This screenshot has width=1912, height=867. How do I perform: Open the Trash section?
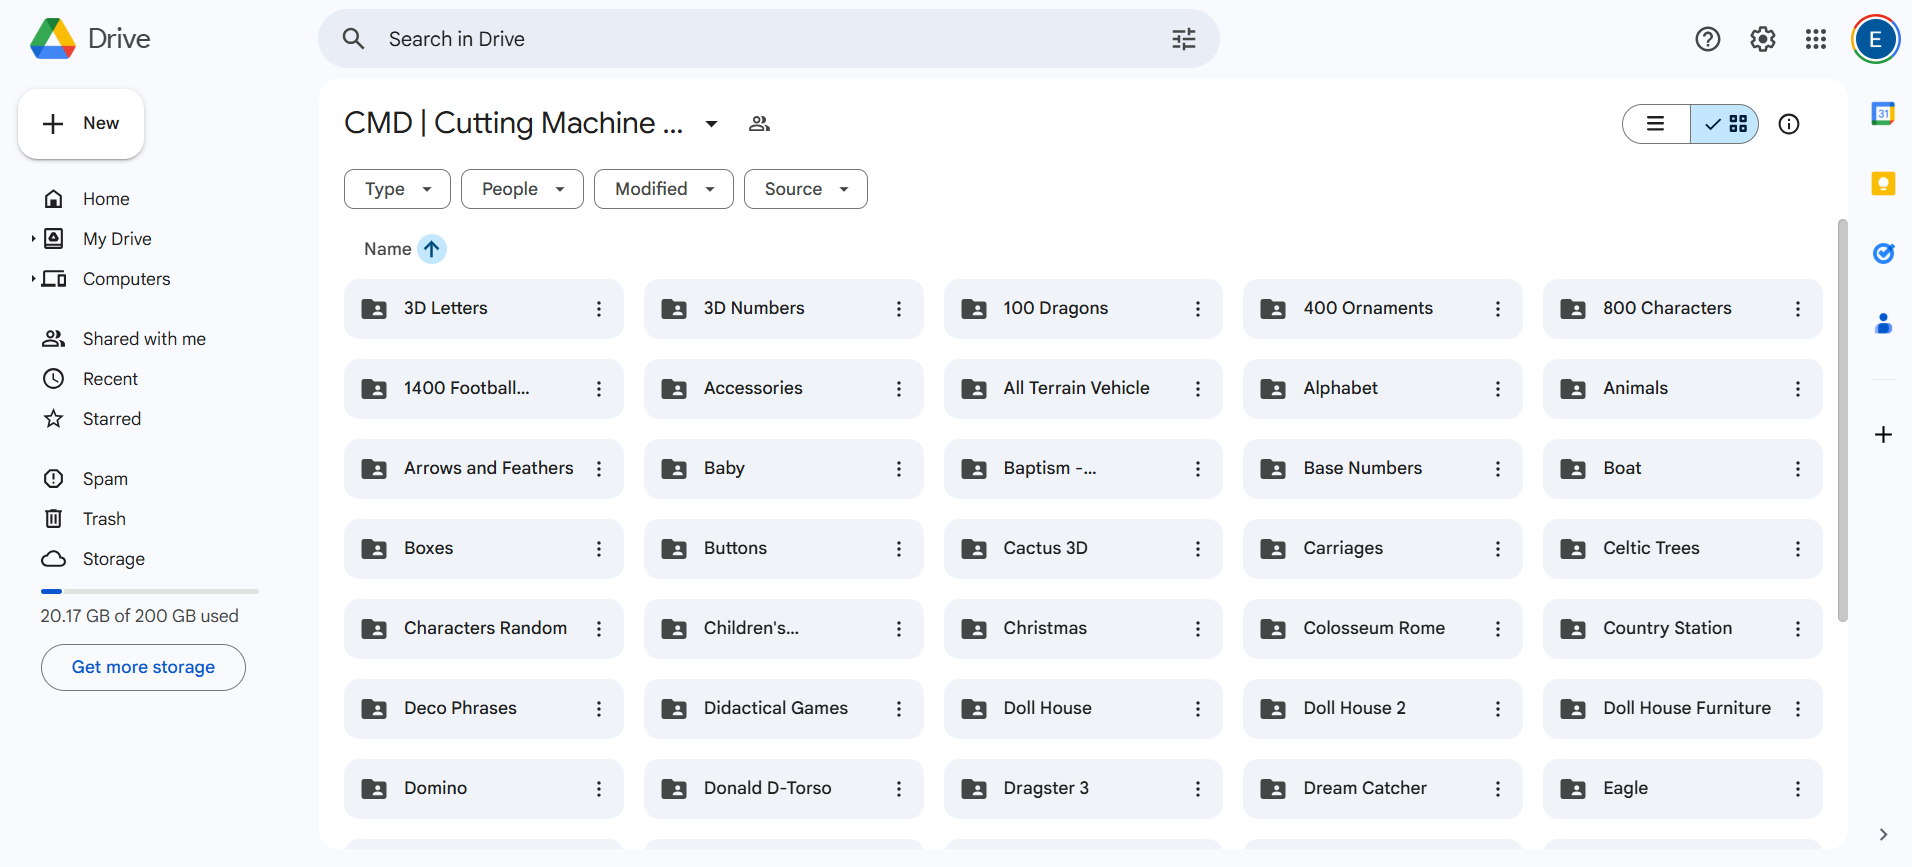104,519
